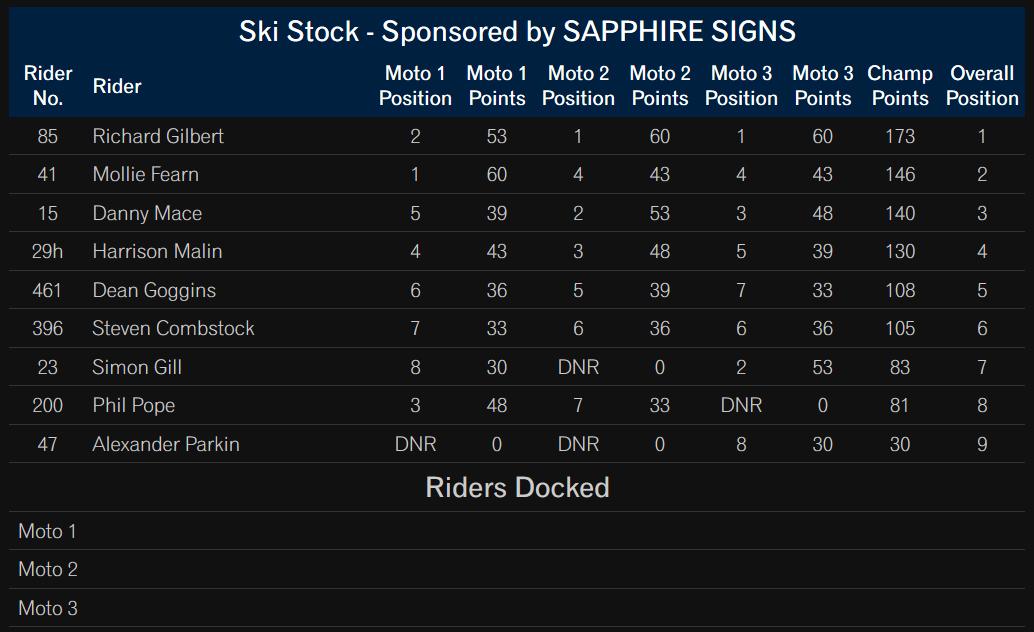This screenshot has width=1034, height=632.
Task: Click Steven Combstock's name
Action: click(173, 329)
